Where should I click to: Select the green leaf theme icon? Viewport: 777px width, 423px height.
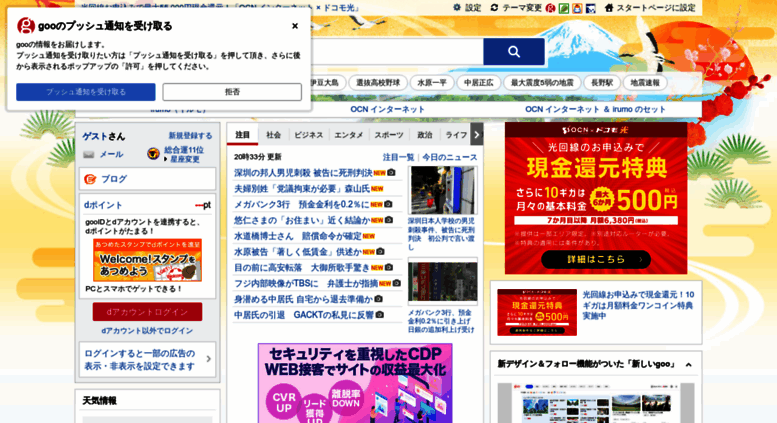point(564,8)
